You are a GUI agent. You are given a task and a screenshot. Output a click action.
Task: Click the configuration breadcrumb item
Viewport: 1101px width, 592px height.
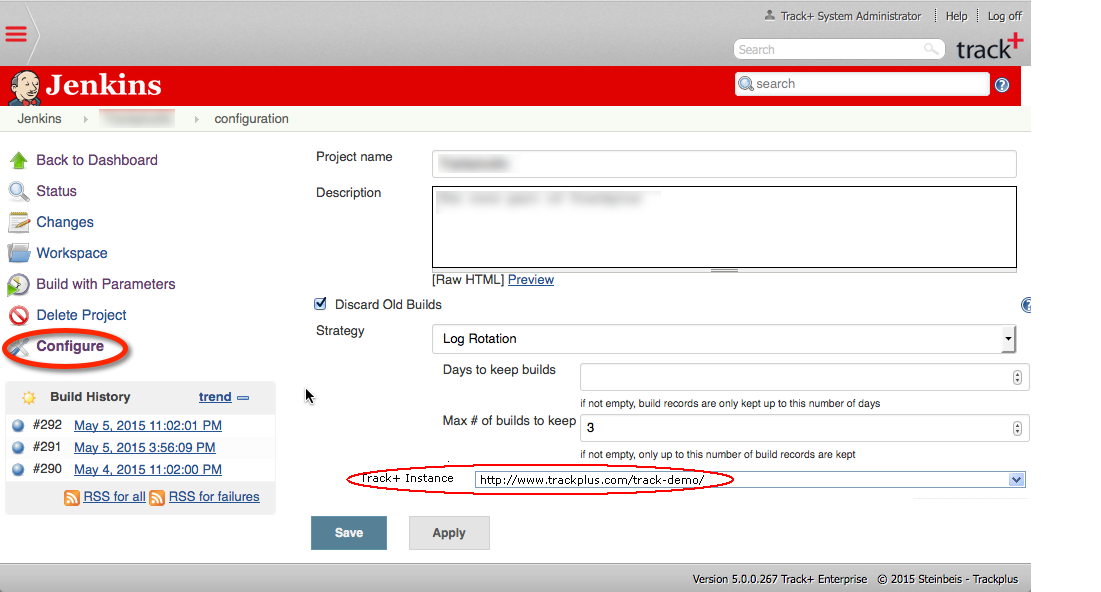(x=251, y=118)
